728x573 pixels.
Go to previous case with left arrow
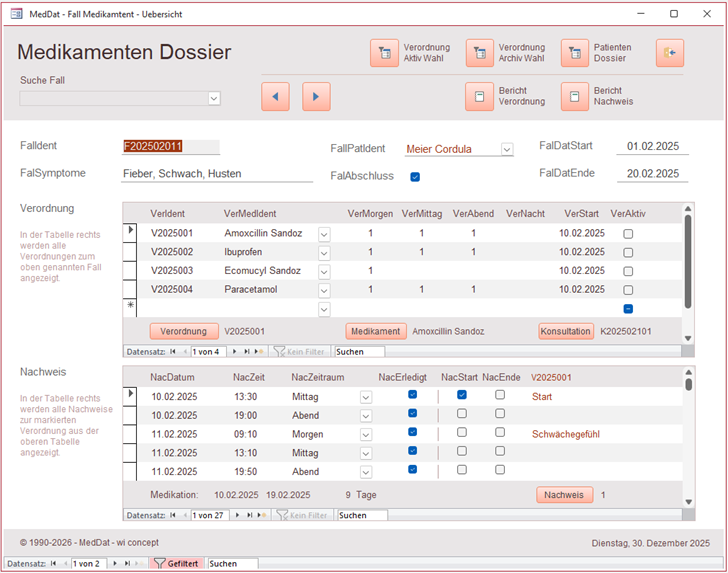click(x=275, y=96)
